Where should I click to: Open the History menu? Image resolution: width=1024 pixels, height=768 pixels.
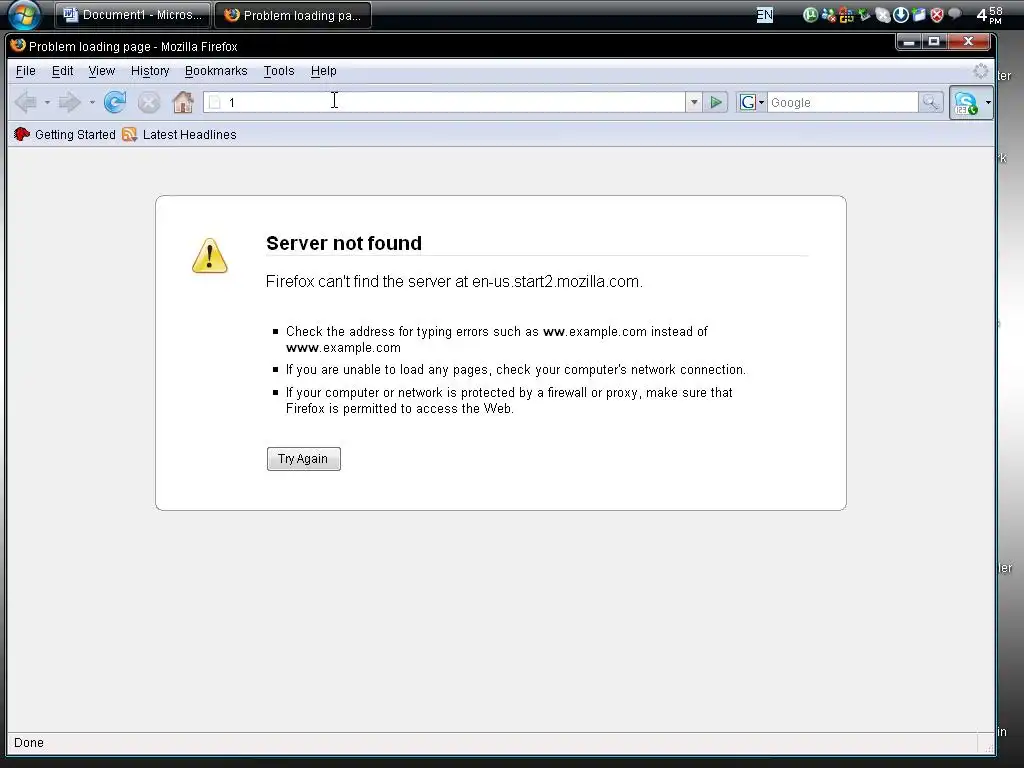pos(150,71)
